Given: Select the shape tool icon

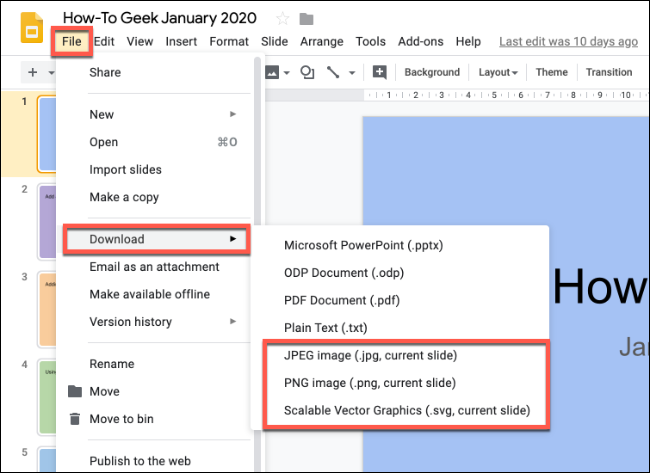Looking at the screenshot, I should point(307,73).
